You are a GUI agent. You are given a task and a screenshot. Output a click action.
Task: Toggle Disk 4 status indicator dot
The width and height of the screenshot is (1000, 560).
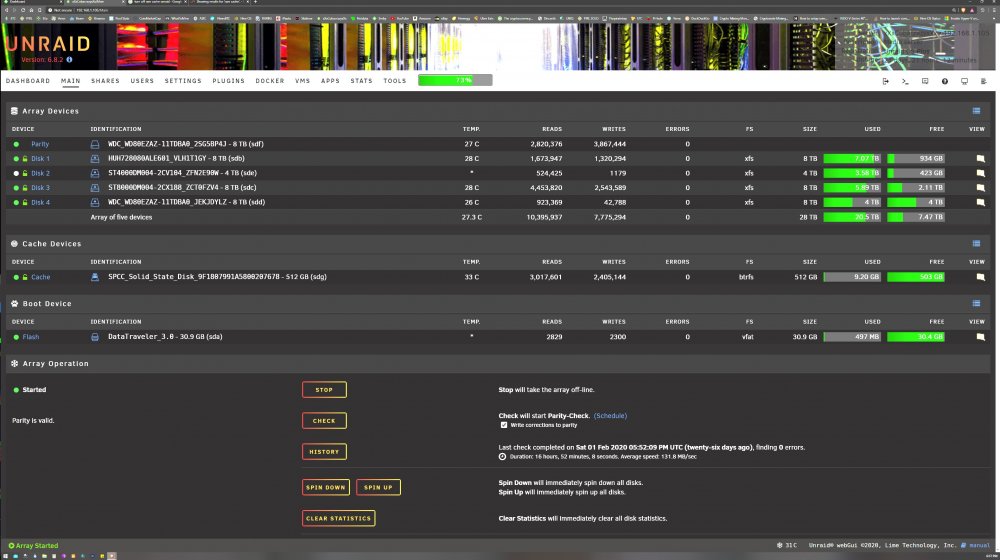[16, 203]
